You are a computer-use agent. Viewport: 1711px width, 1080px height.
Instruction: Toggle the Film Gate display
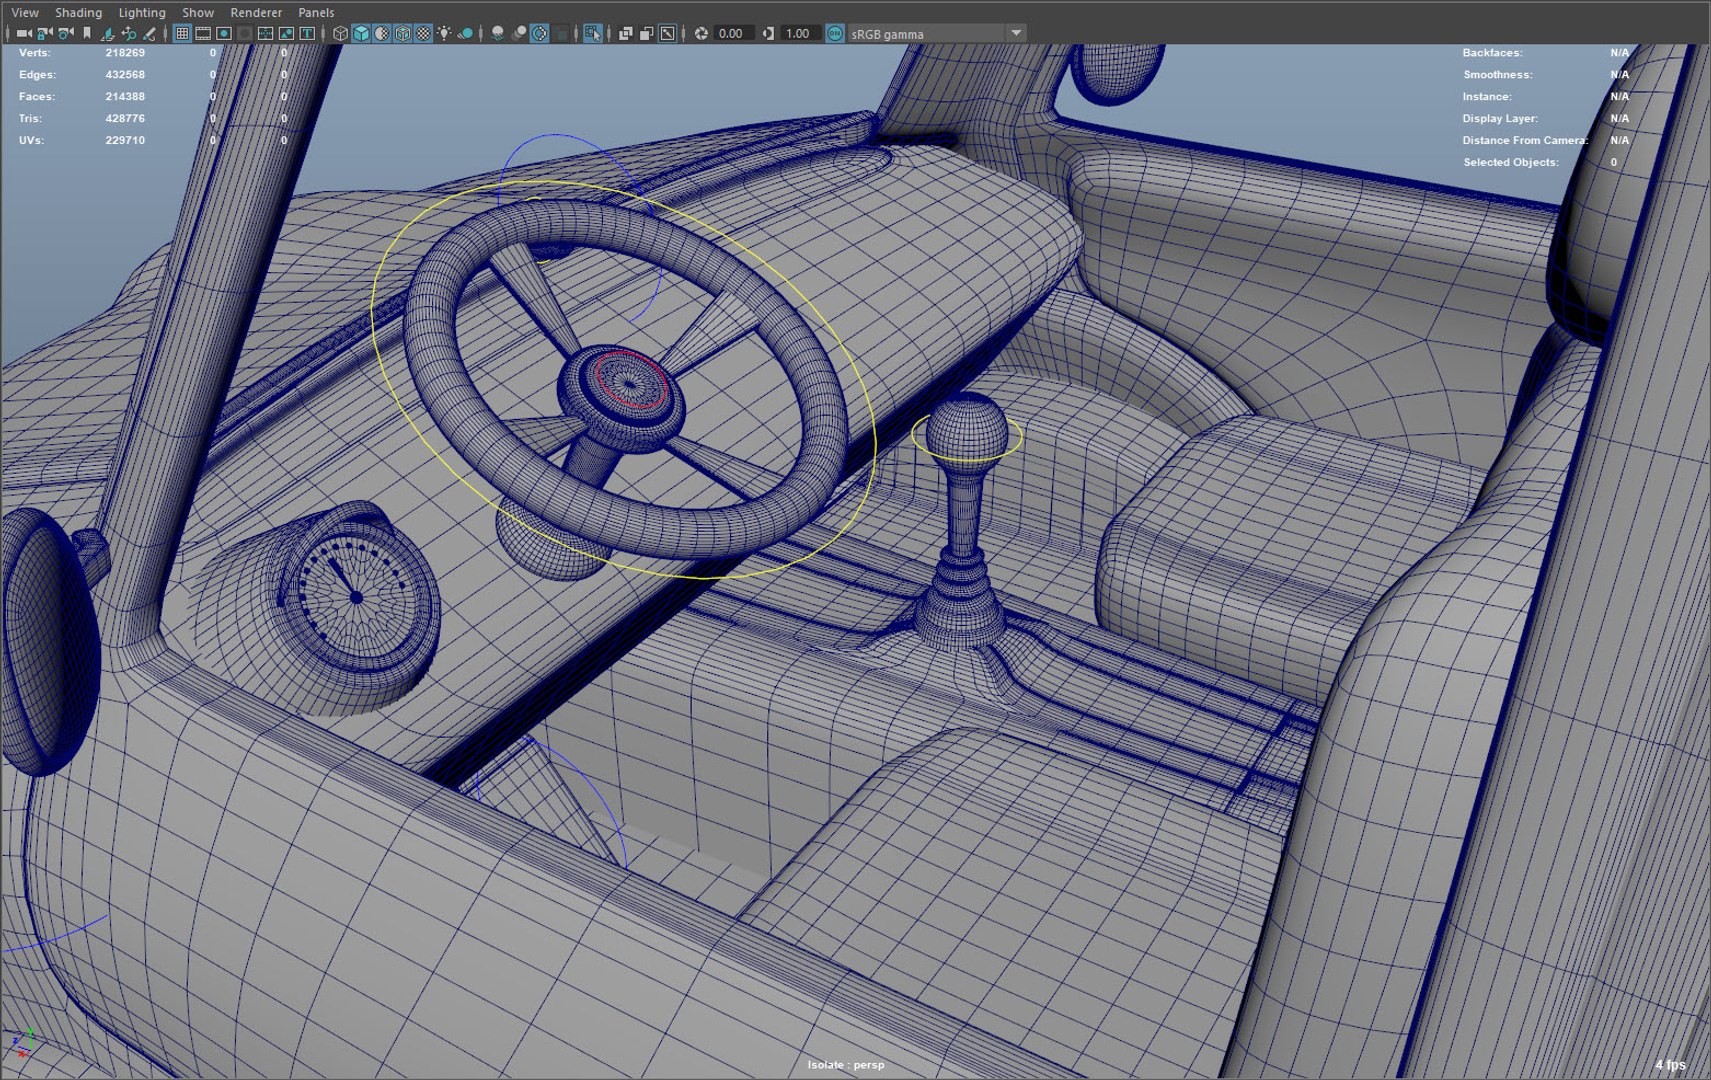coord(203,33)
